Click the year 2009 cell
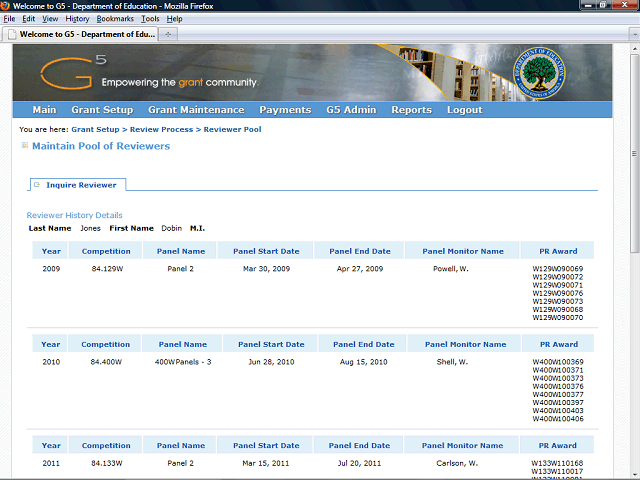 coord(51,269)
